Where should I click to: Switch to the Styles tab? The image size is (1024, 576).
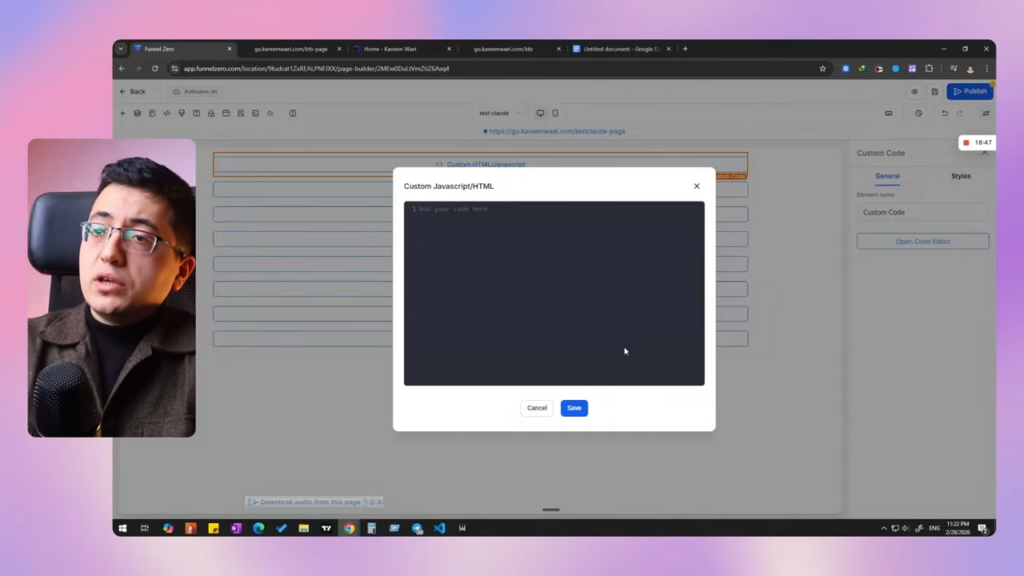[960, 176]
